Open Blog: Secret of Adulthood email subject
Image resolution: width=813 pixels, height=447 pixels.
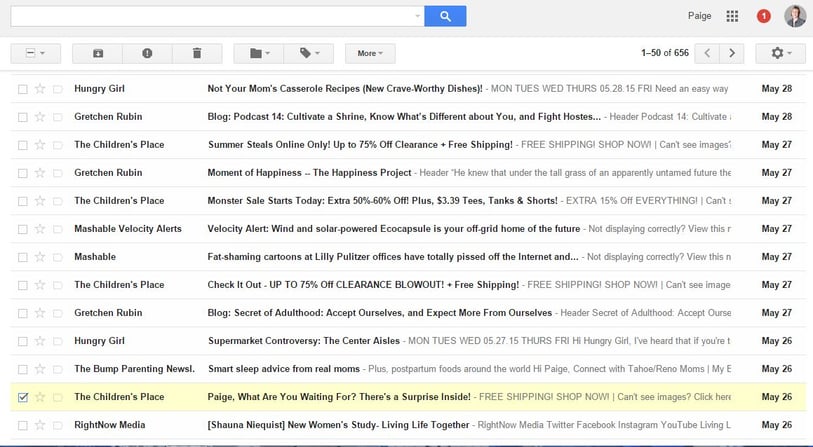(380, 313)
